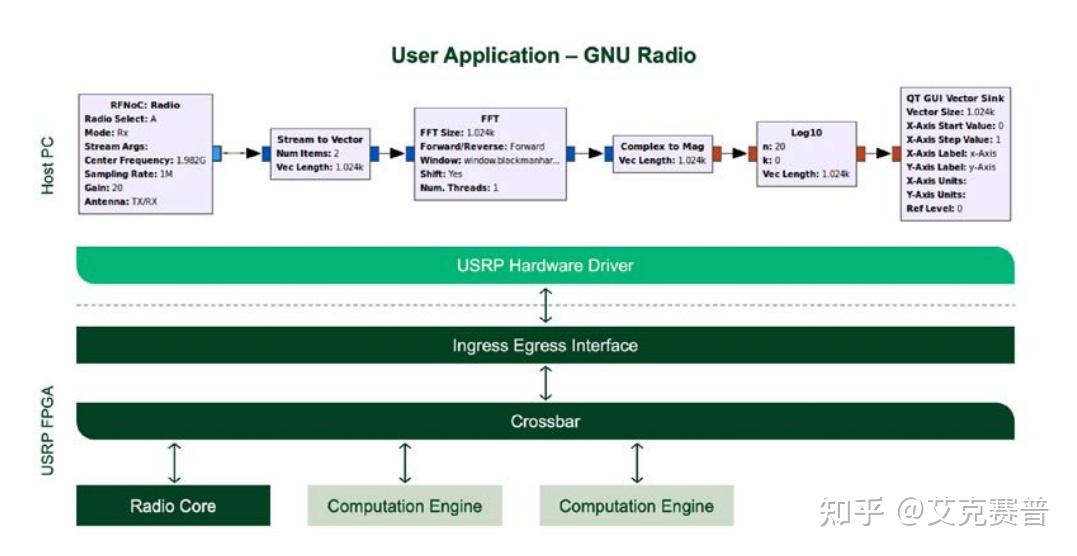
Task: Click the Complex to Mag orange output port
Action: tap(717, 153)
